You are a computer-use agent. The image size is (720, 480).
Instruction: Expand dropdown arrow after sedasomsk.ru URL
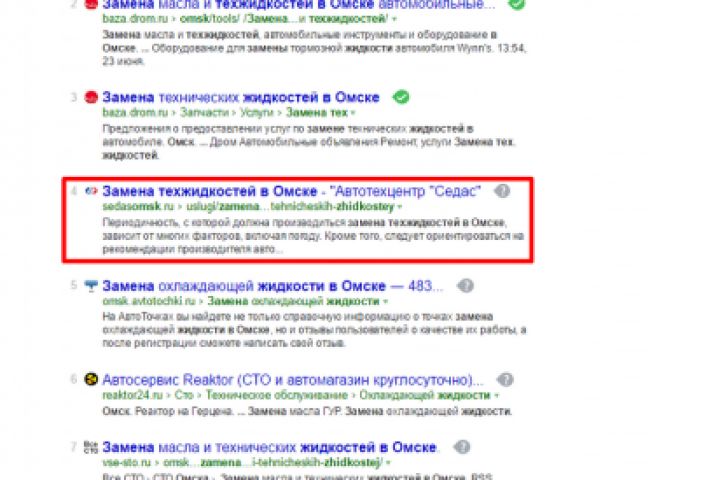point(399,207)
